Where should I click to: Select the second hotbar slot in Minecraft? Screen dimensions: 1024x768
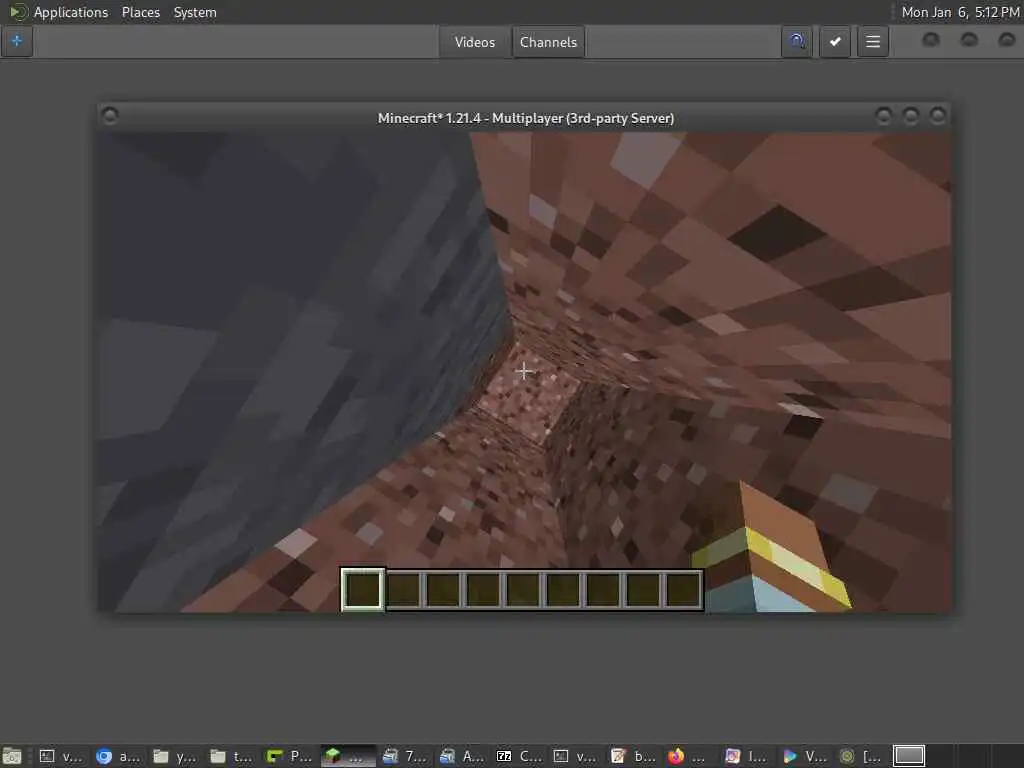click(x=403, y=589)
